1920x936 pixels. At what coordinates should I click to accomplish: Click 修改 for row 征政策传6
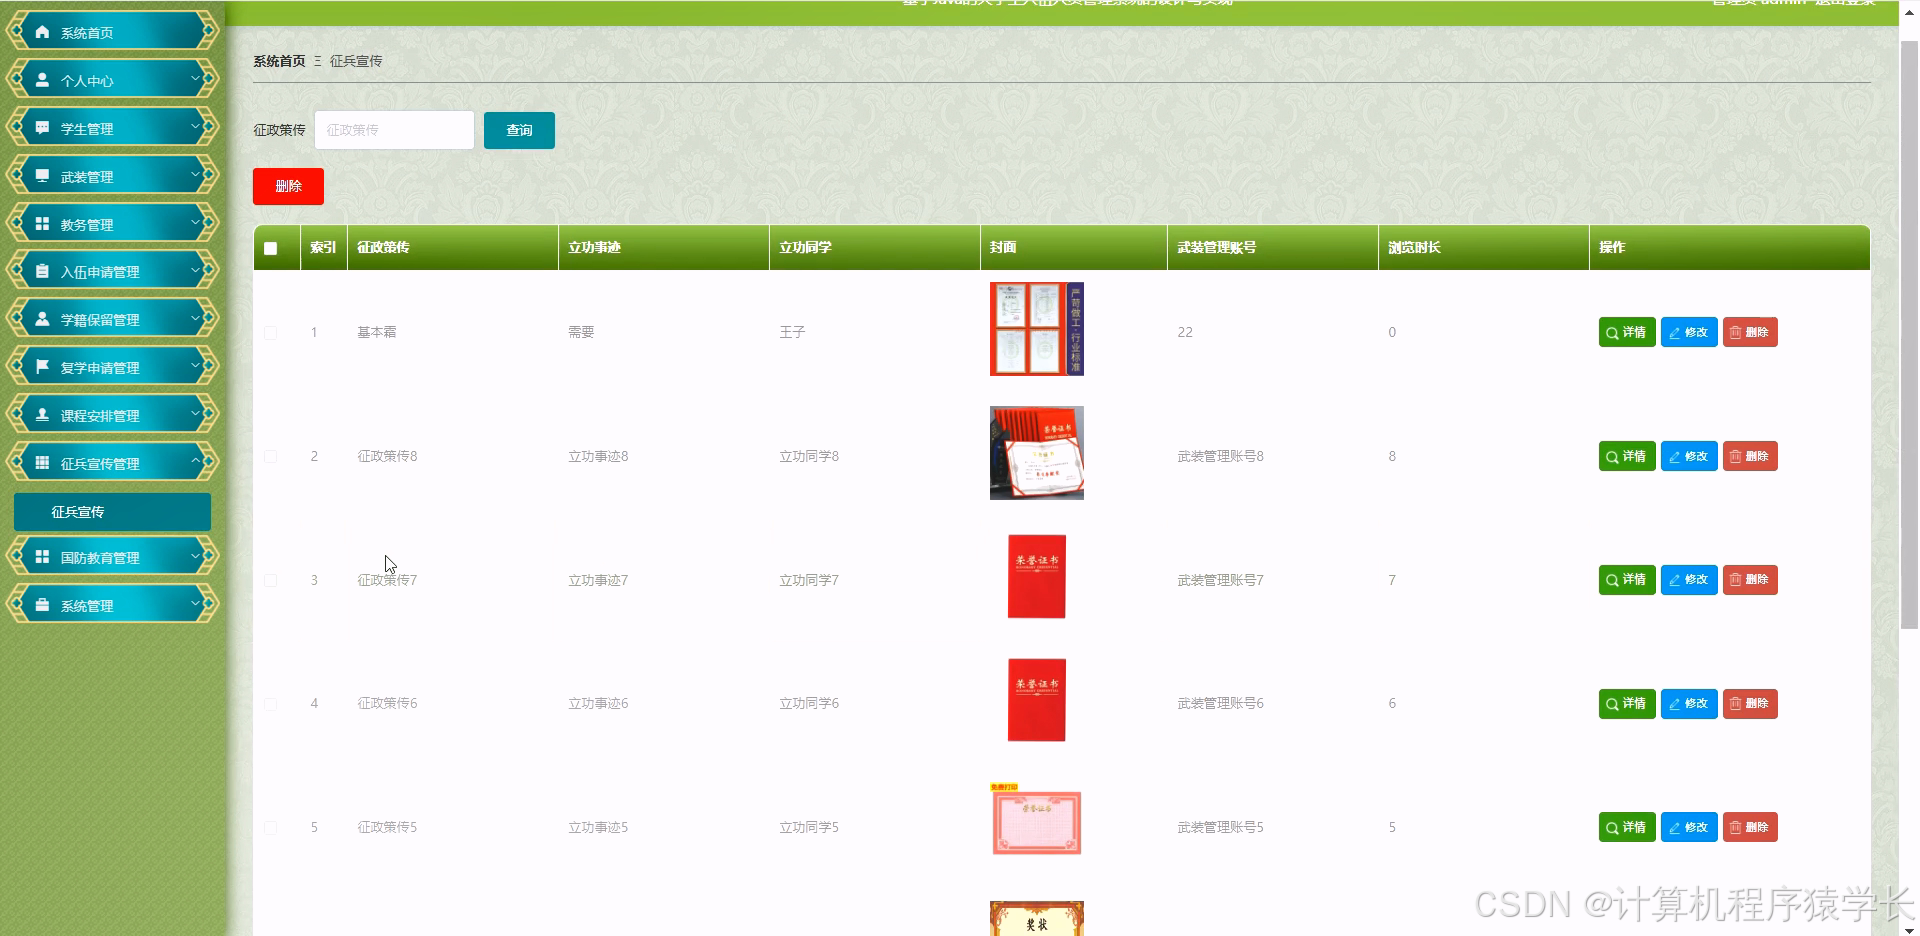tap(1689, 703)
